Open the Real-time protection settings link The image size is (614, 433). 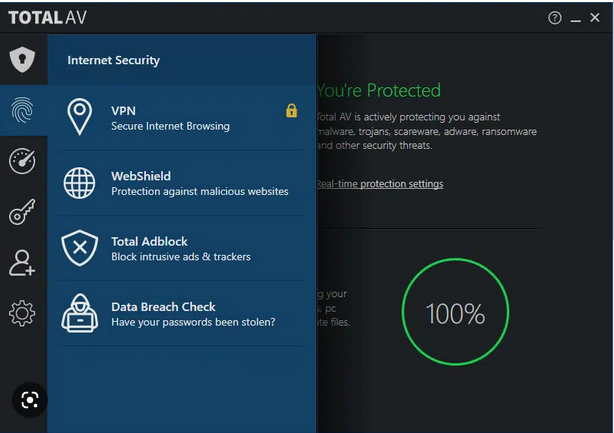tap(379, 184)
